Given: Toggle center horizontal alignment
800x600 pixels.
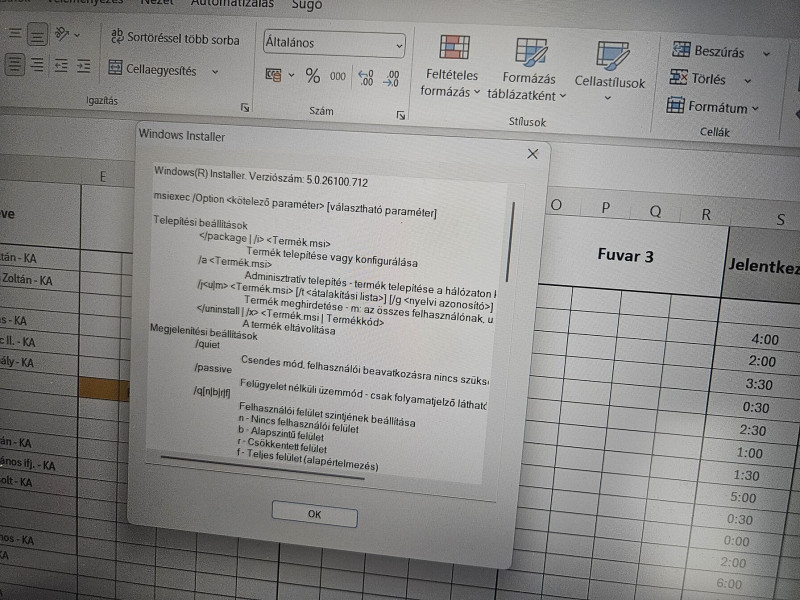Looking at the screenshot, I should click(x=15, y=64).
